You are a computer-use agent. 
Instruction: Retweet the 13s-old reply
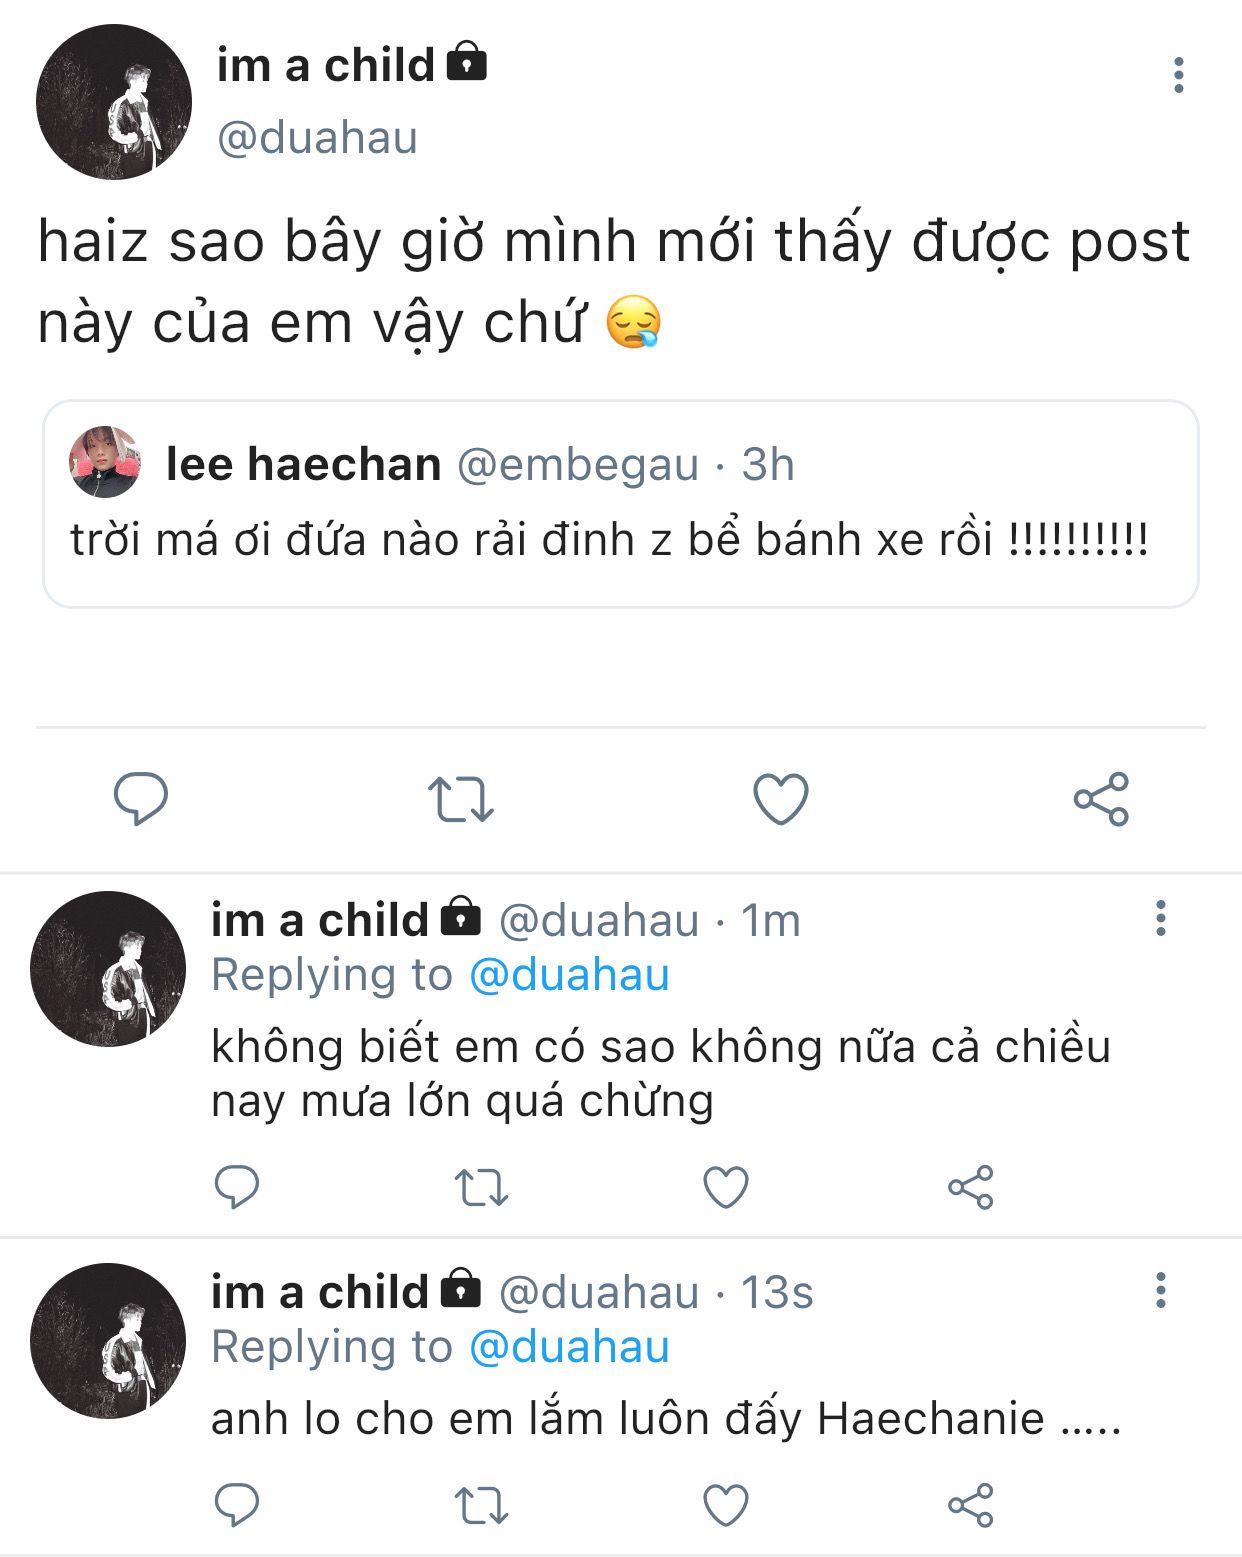pyautogui.click(x=481, y=1505)
